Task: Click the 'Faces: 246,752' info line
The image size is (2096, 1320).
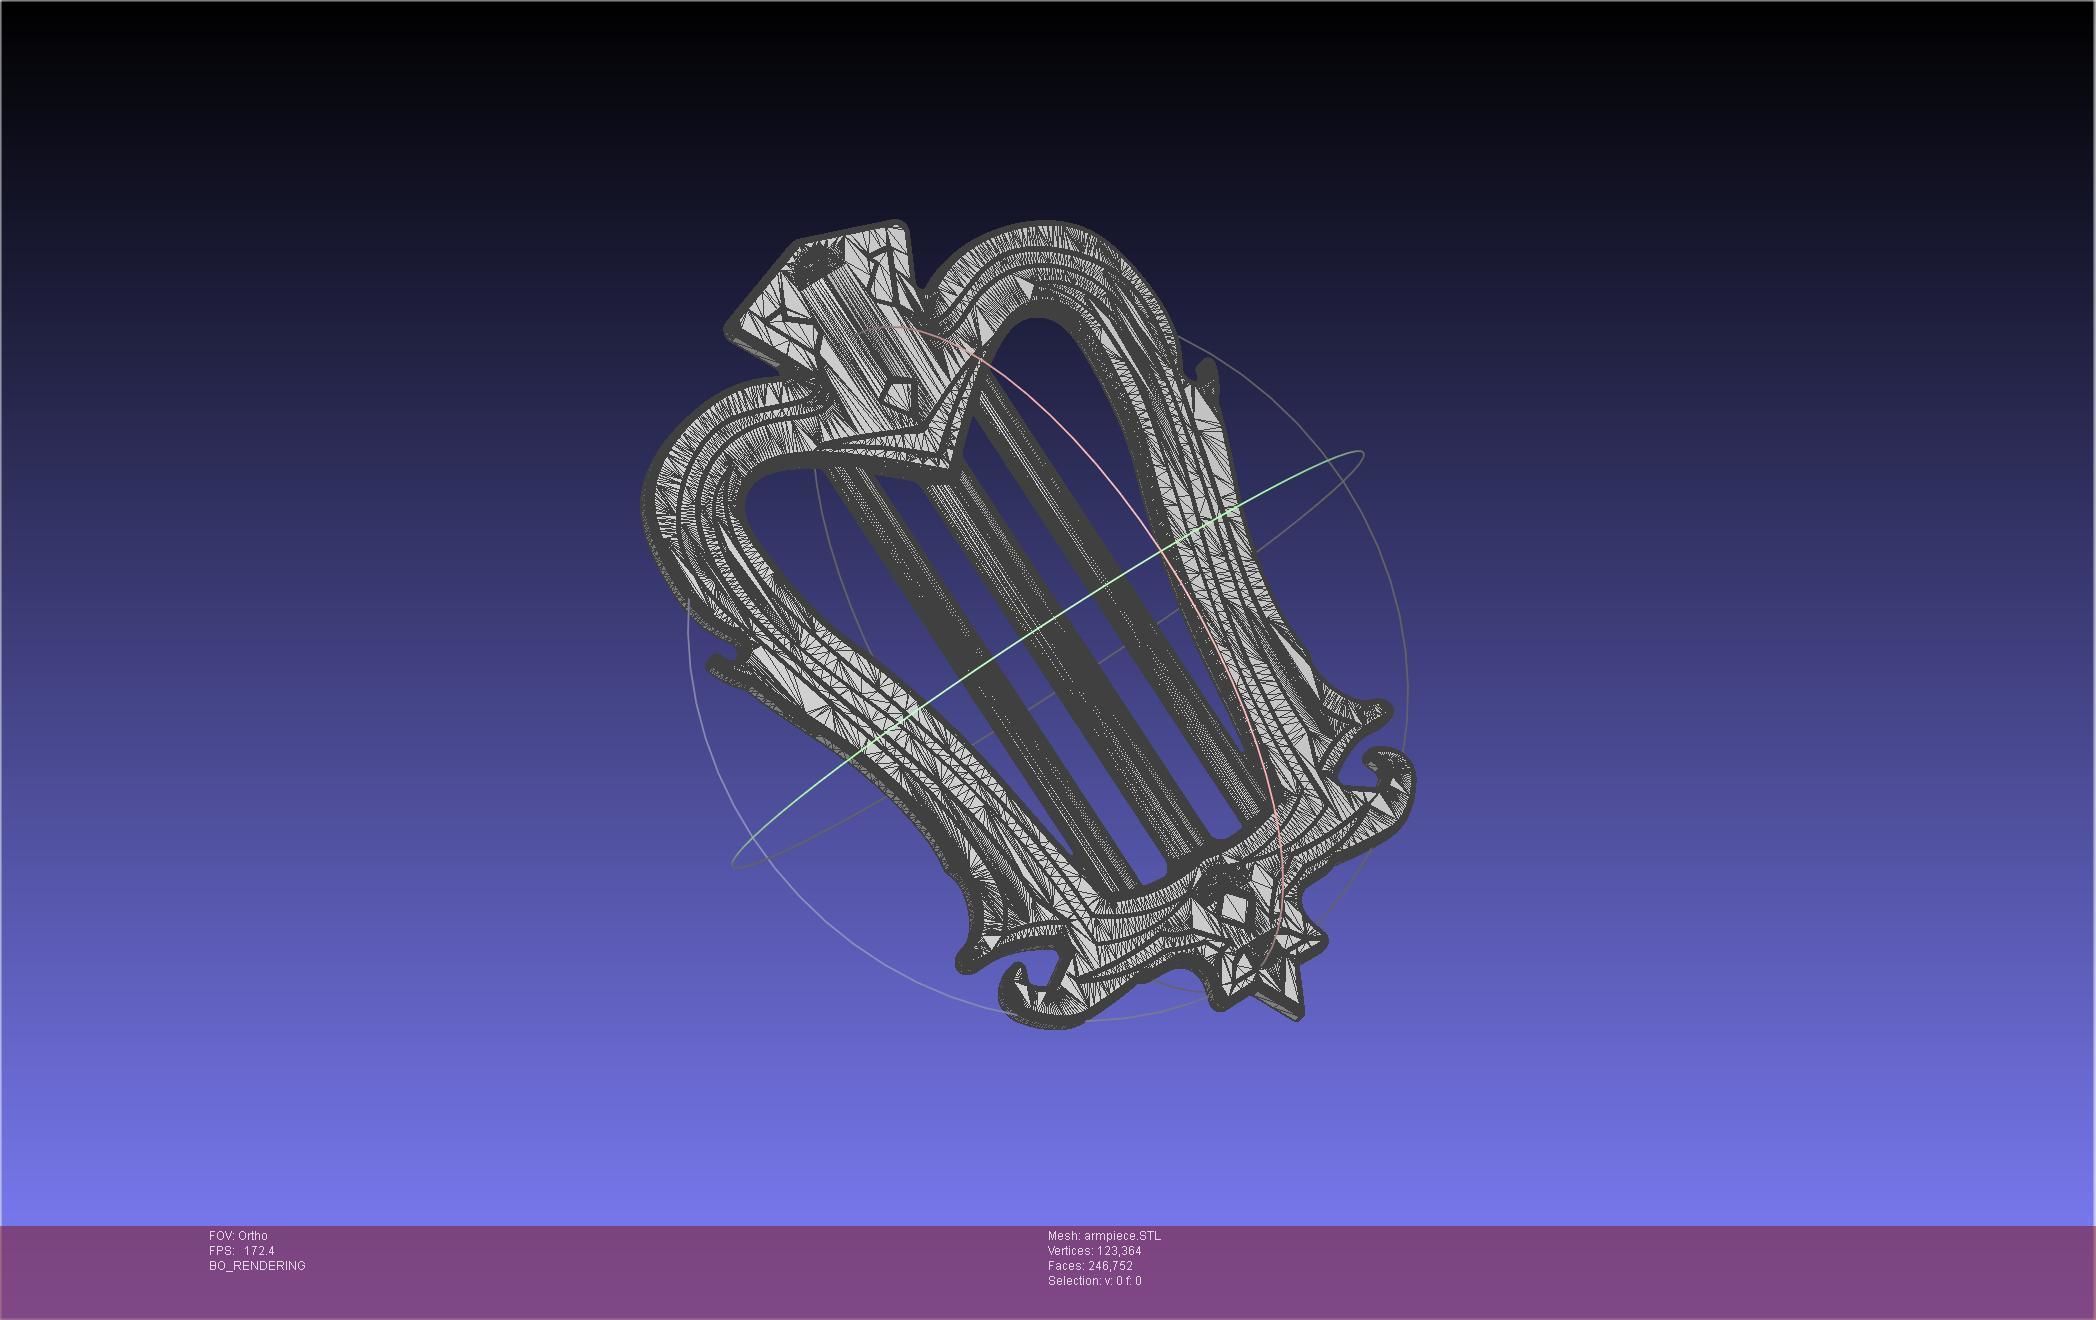Action: [x=1090, y=1266]
